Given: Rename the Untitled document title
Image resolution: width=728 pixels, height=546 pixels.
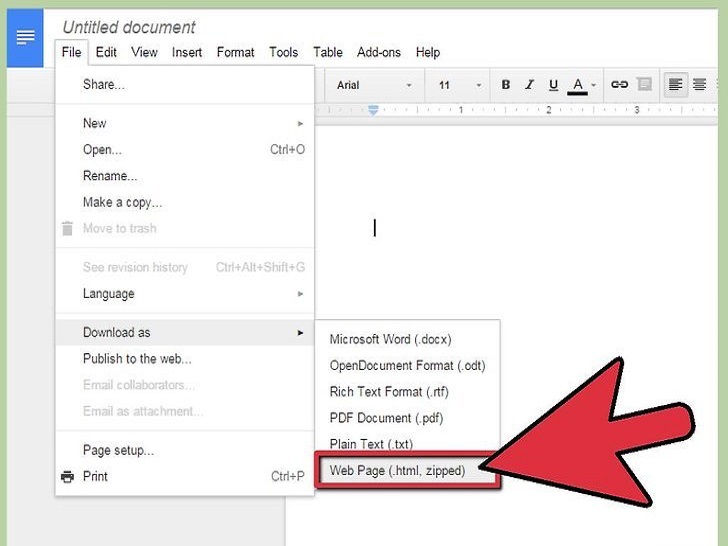Looking at the screenshot, I should [x=129, y=27].
